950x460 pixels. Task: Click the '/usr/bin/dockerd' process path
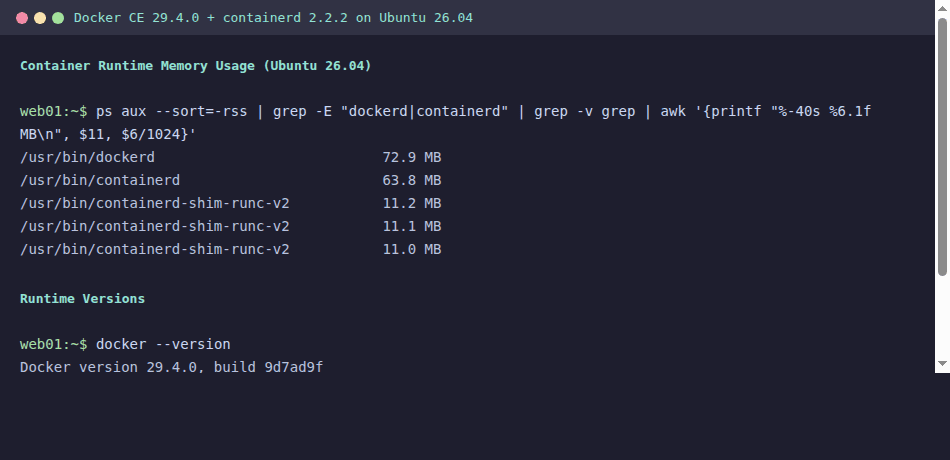pos(87,158)
